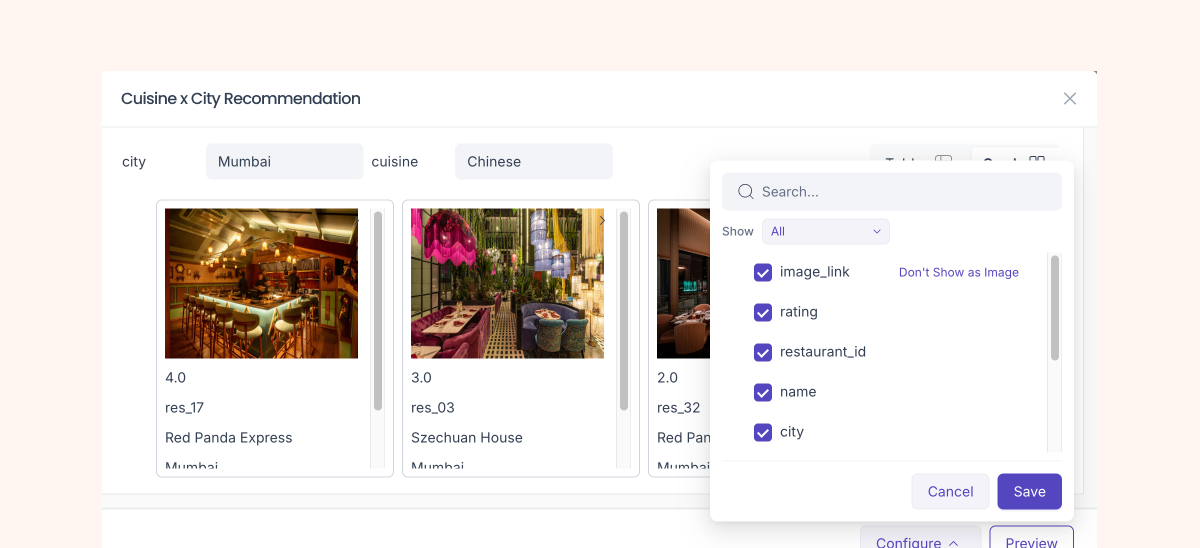Screen dimensions: 1200x548
Task: Click the Preview button
Action: pyautogui.click(x=1031, y=541)
